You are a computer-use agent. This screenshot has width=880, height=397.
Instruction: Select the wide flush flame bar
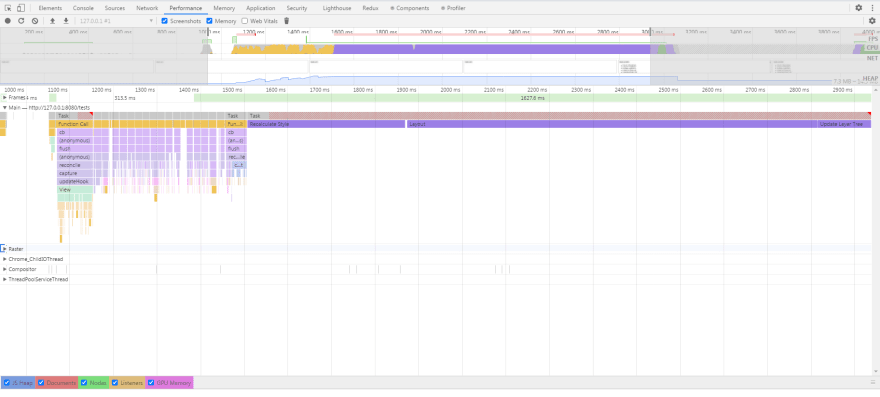click(75, 149)
